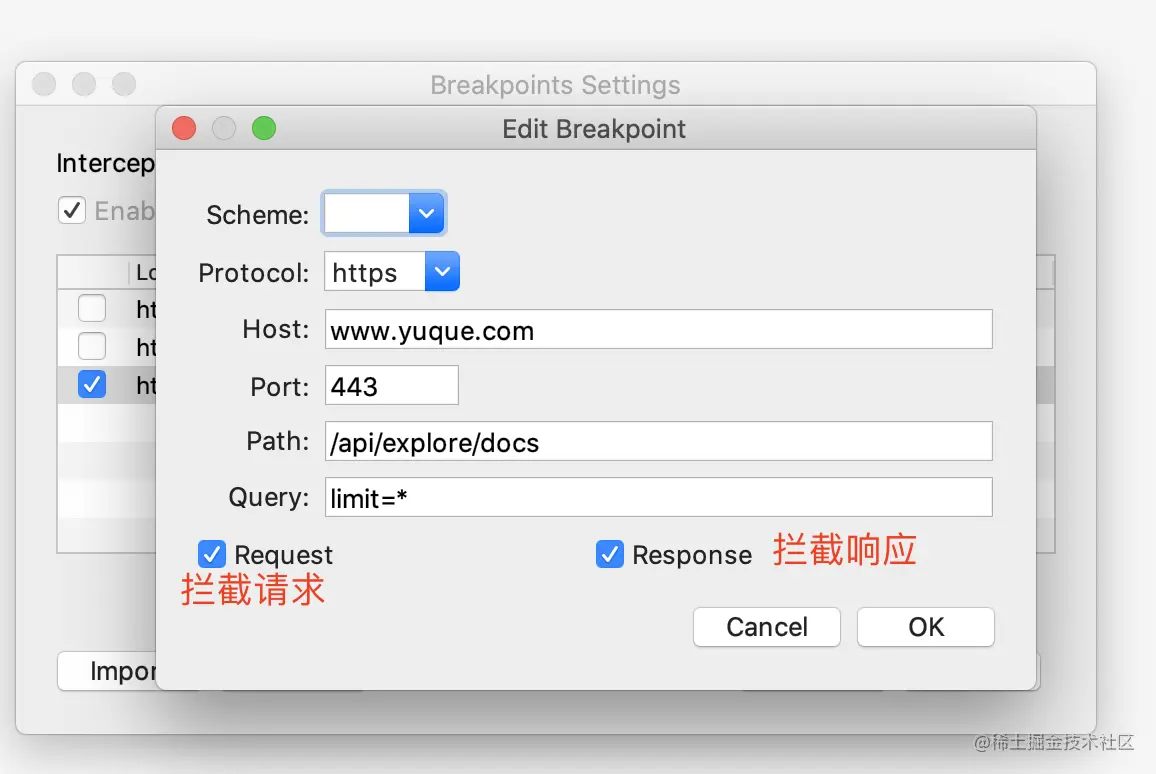This screenshot has height=774, width=1156.
Task: Select the highlighted third breakpoint row
Action: (108, 385)
